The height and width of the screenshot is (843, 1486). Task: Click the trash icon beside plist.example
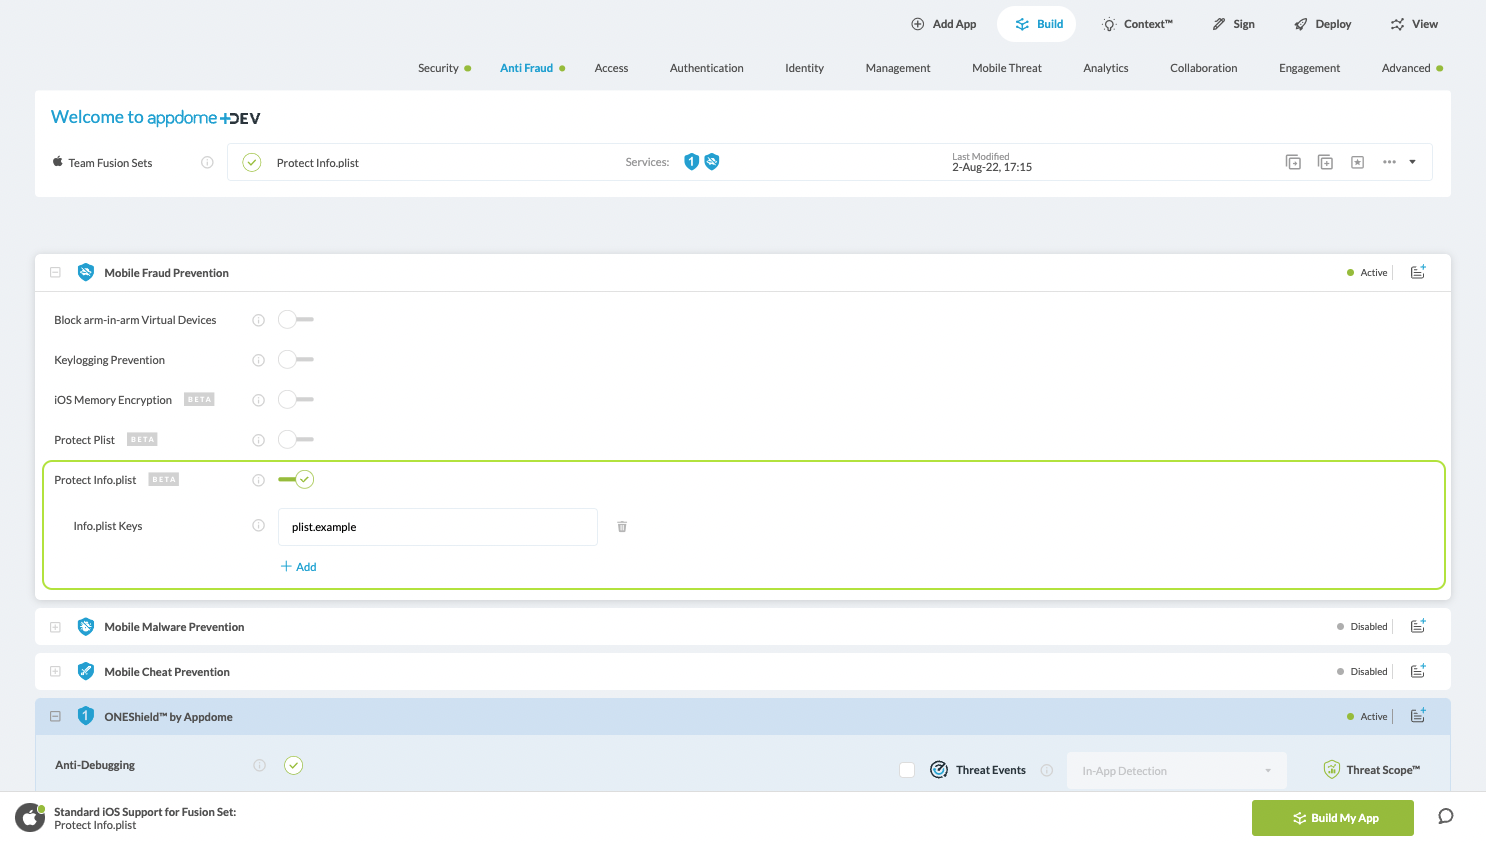coord(622,527)
